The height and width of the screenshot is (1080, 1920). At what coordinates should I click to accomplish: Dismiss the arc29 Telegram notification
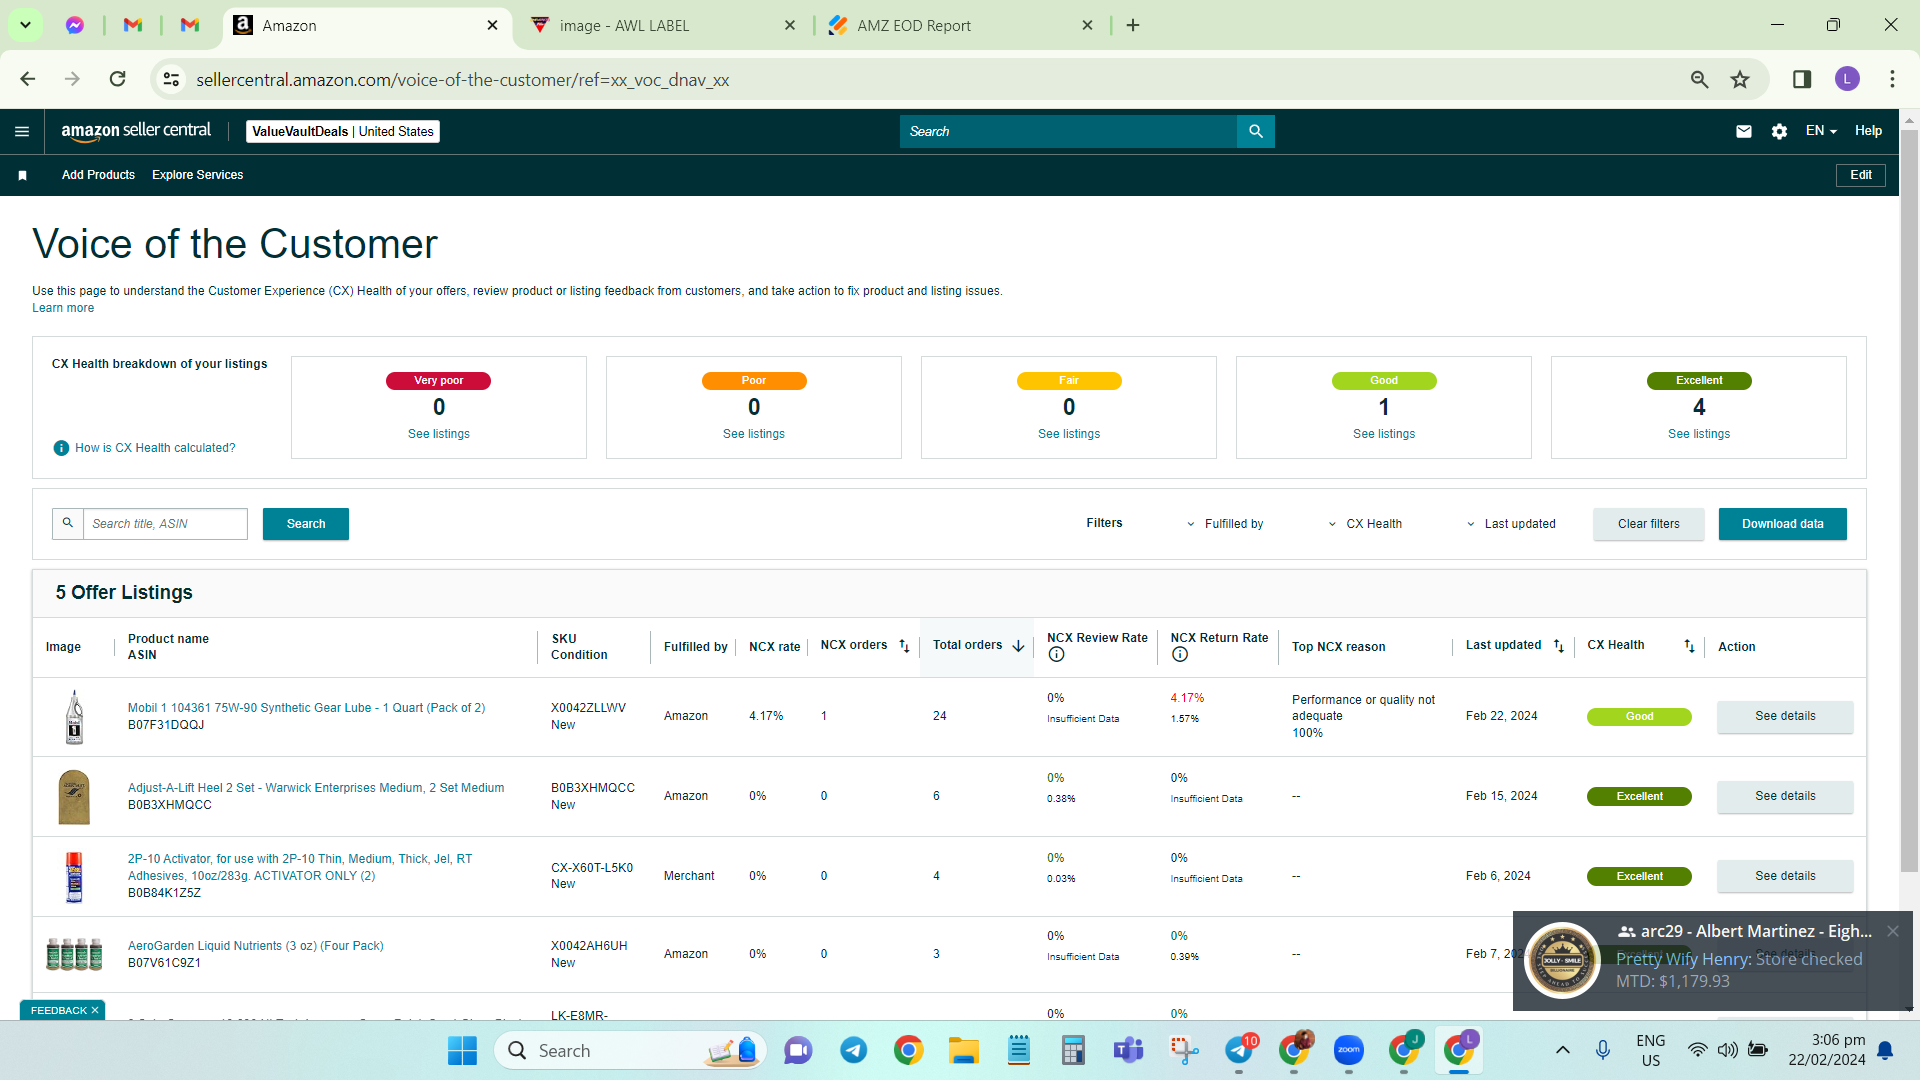(1893, 931)
